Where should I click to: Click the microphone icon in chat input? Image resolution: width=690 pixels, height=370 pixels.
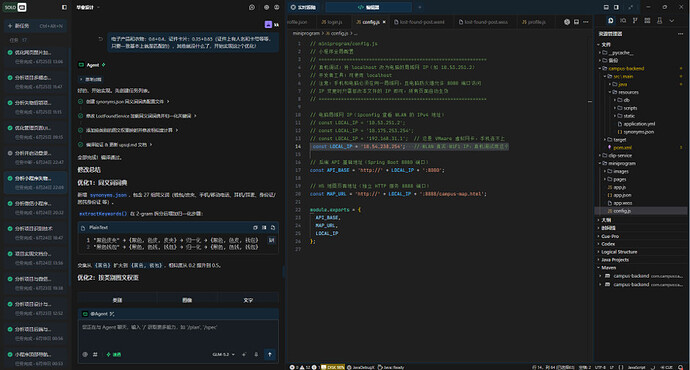[x=256, y=354]
